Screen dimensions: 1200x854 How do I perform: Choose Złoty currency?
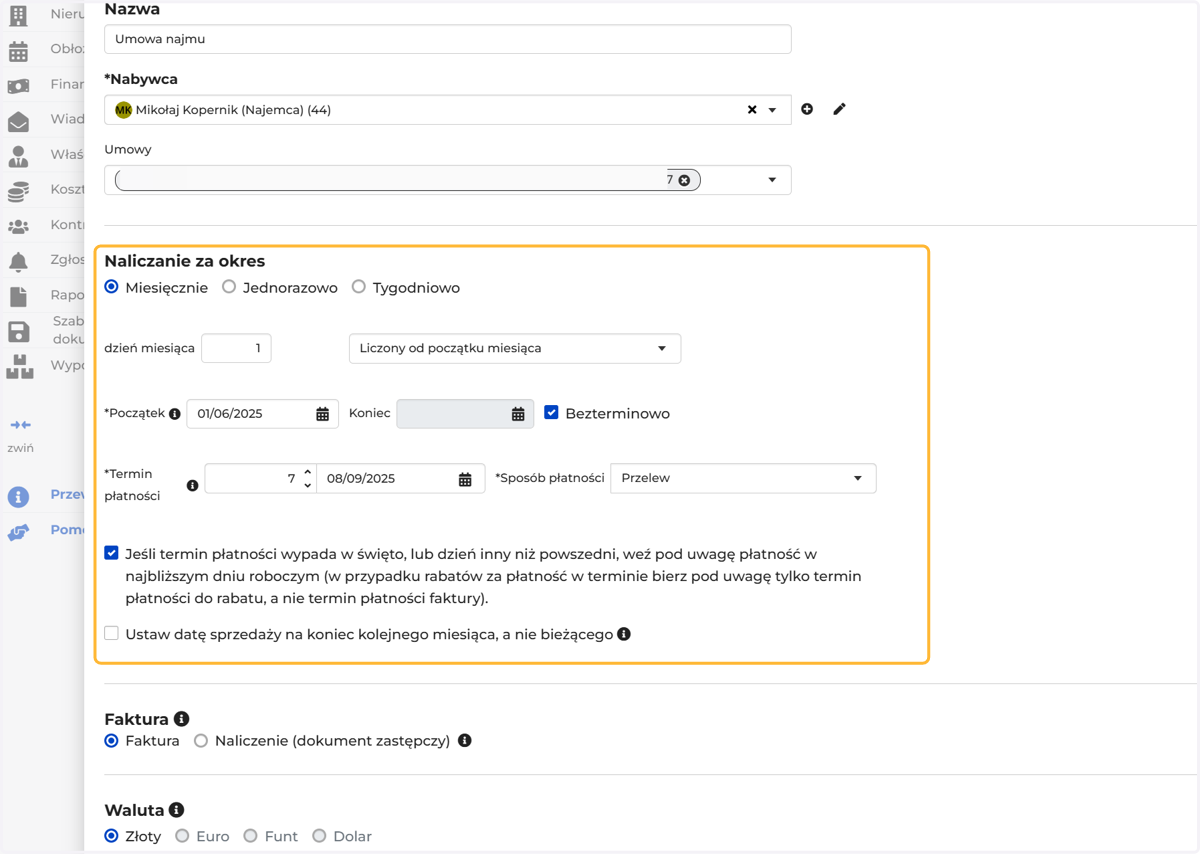click(x=111, y=836)
